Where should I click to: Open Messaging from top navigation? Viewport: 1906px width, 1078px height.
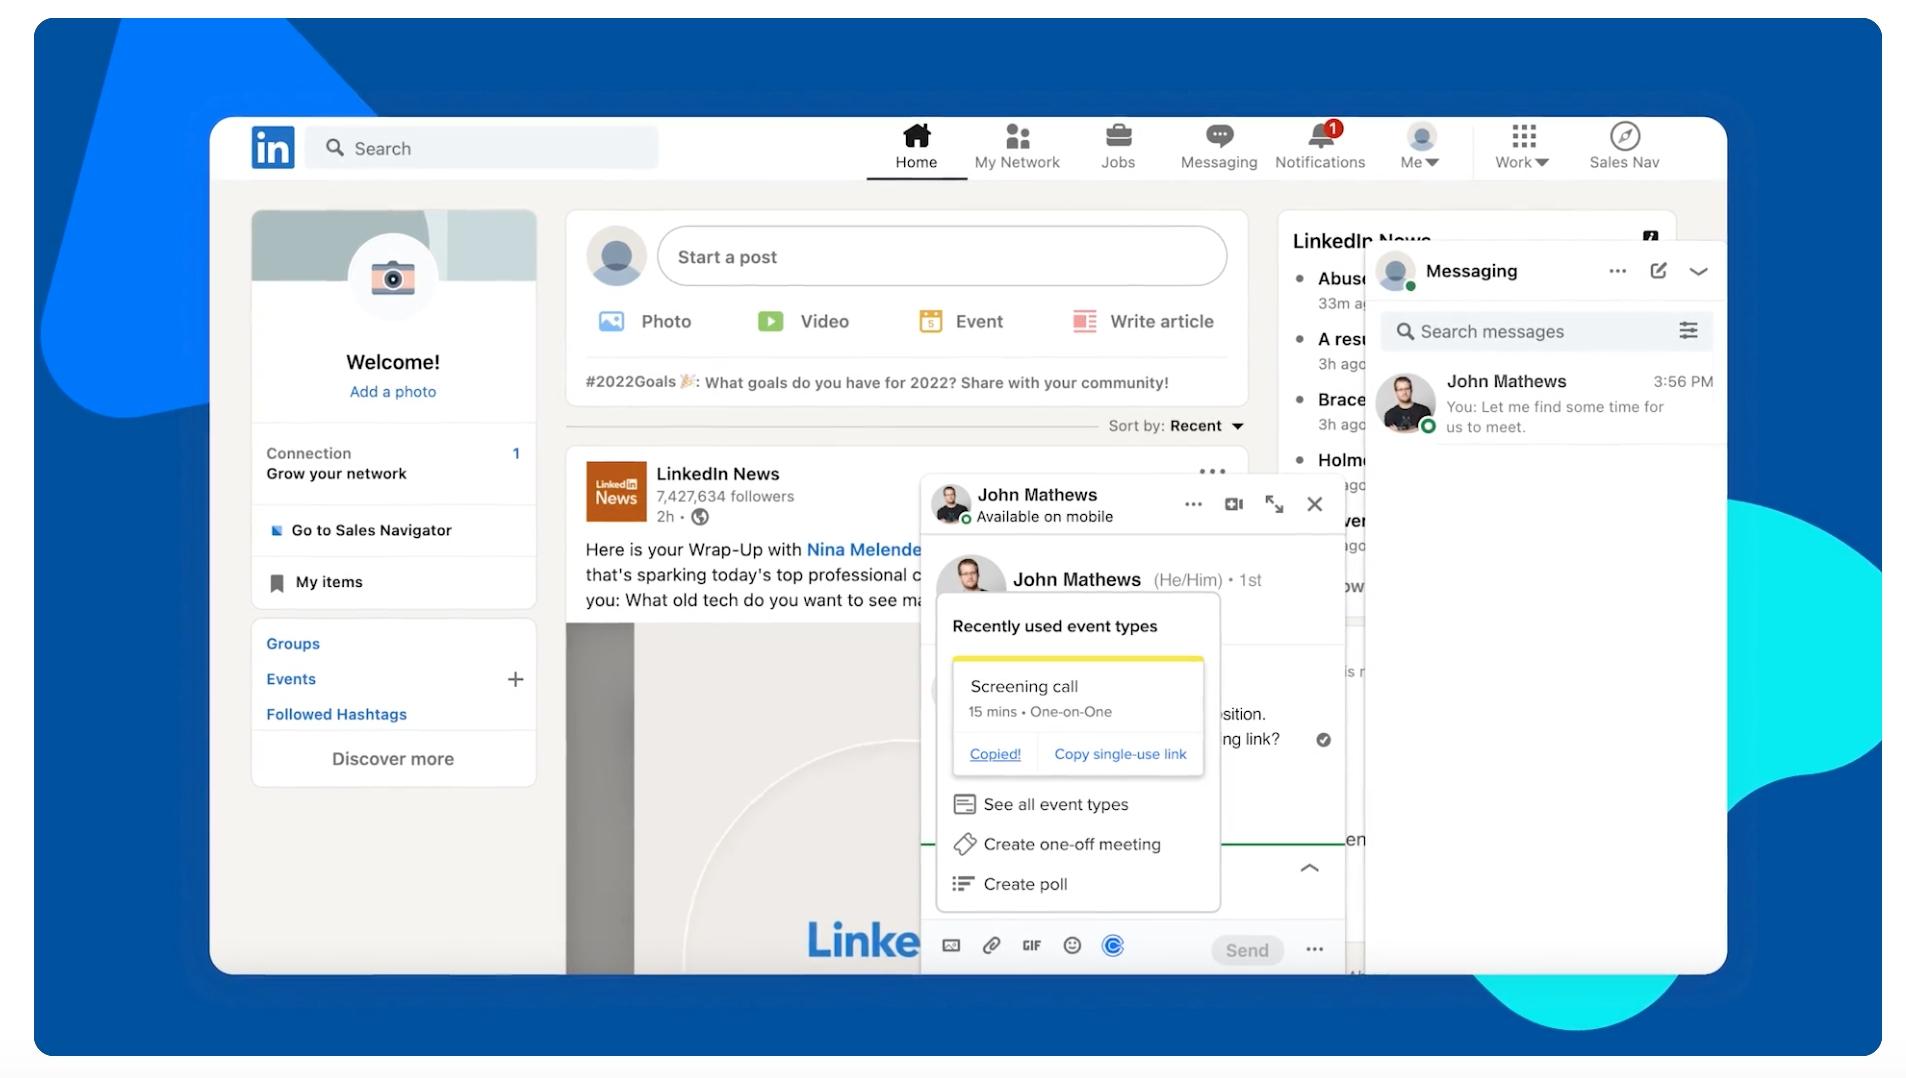(x=1219, y=146)
